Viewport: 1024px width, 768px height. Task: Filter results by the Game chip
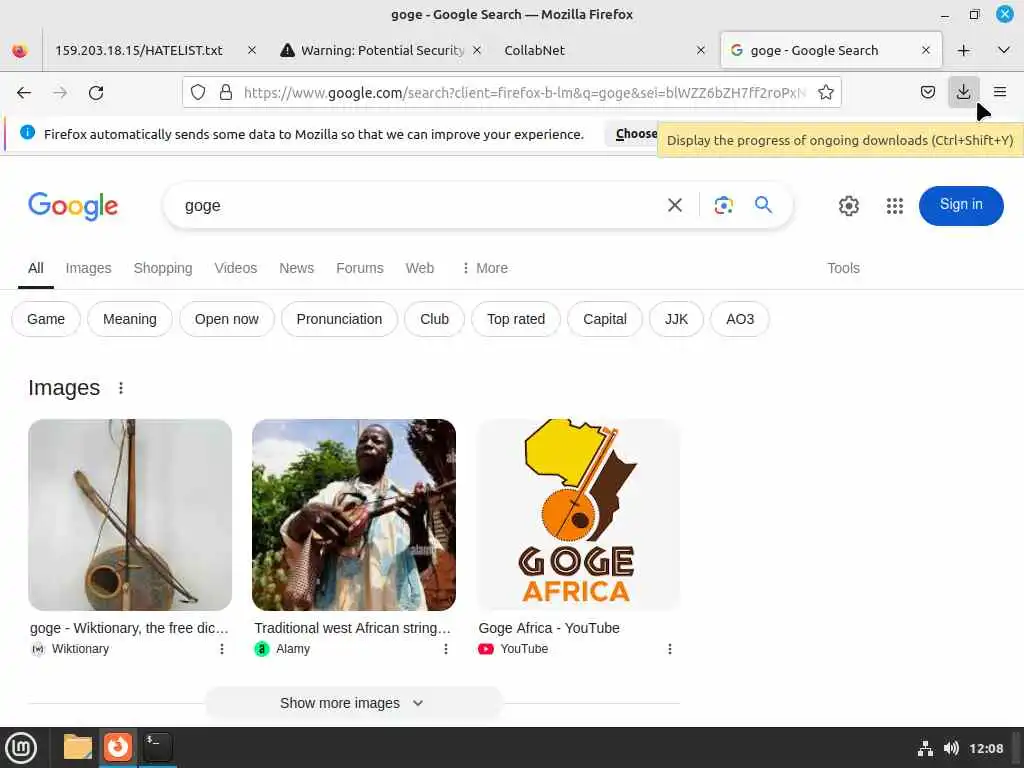tap(46, 319)
